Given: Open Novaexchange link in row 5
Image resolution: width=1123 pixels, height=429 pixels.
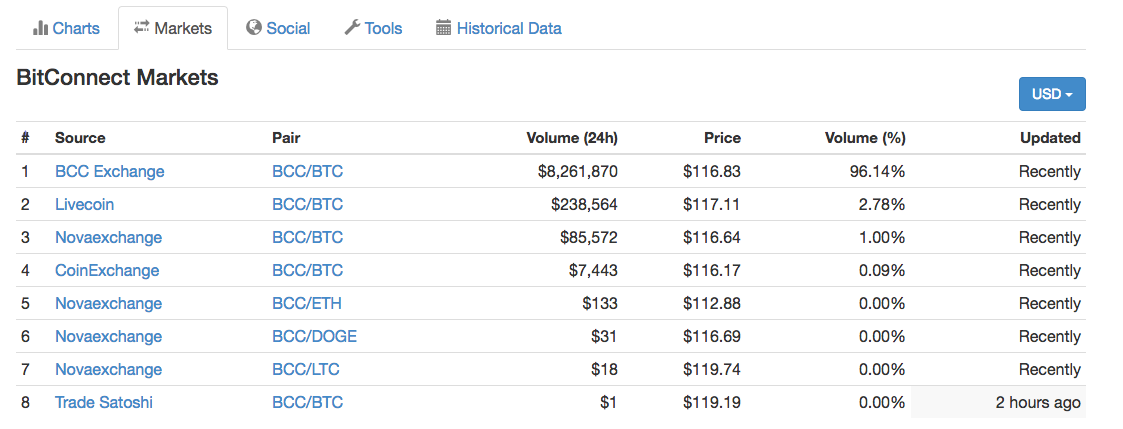Looking at the screenshot, I should click(108, 304).
